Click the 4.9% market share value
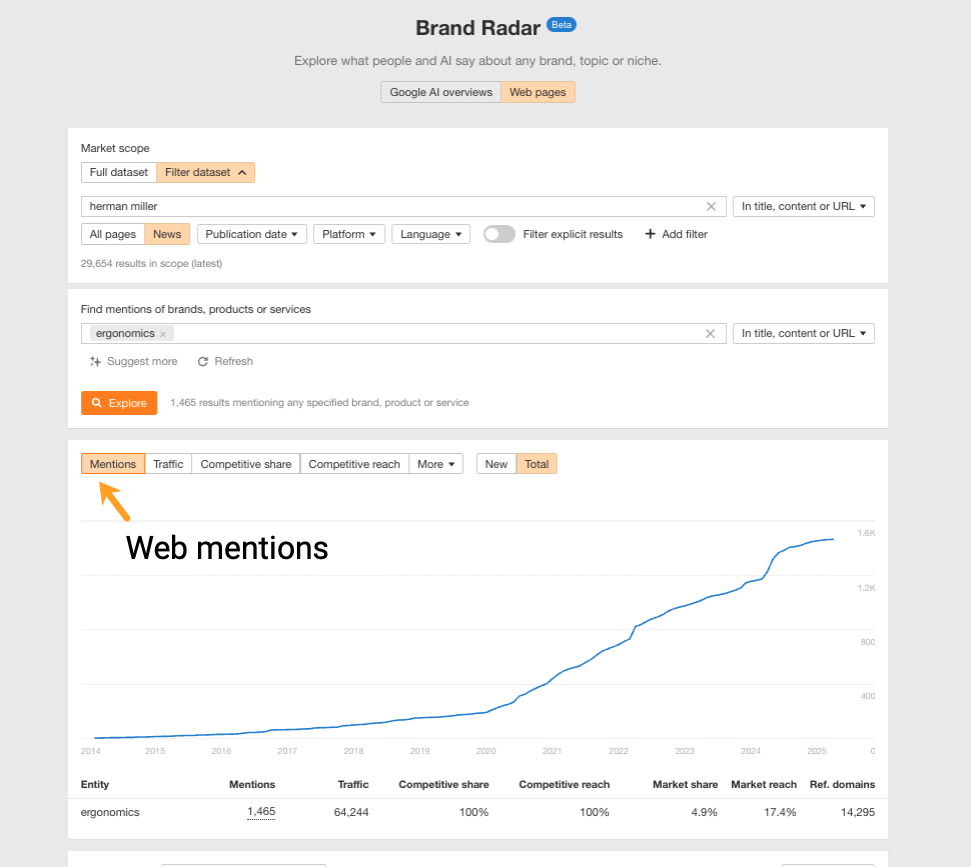The height and width of the screenshot is (867, 971). (x=704, y=812)
